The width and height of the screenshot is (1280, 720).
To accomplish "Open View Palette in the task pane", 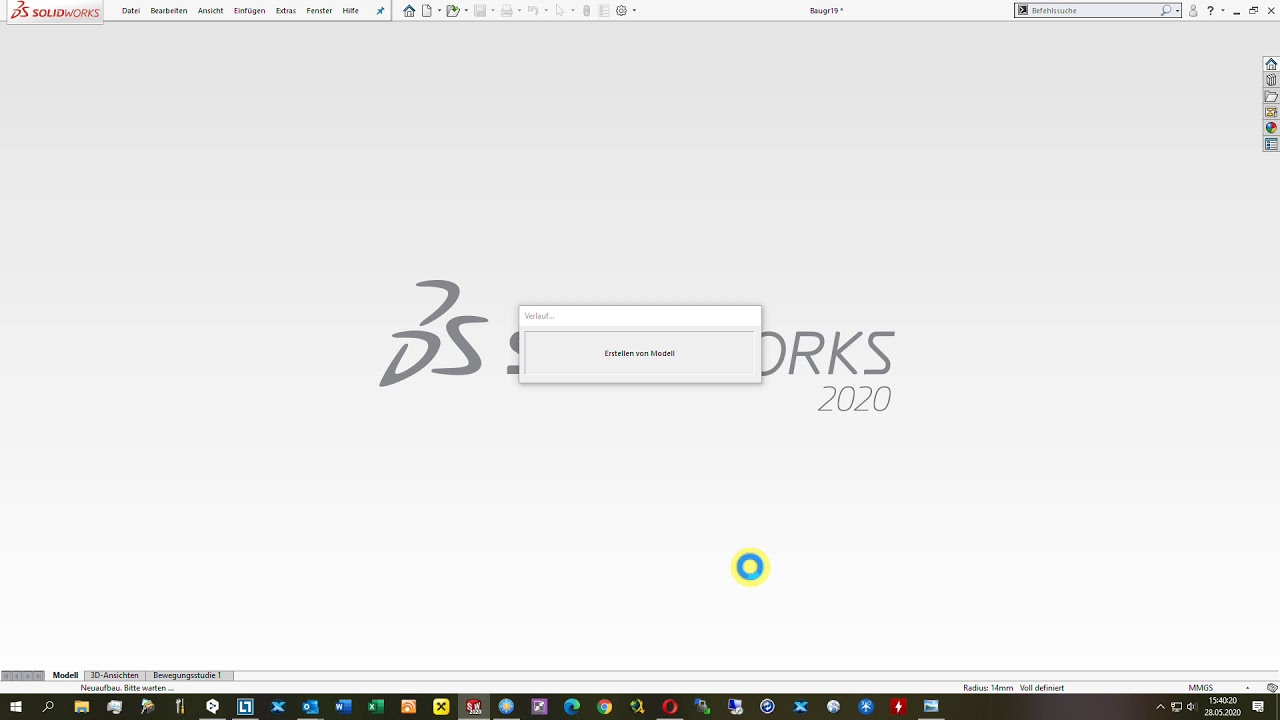I will pyautogui.click(x=1271, y=112).
